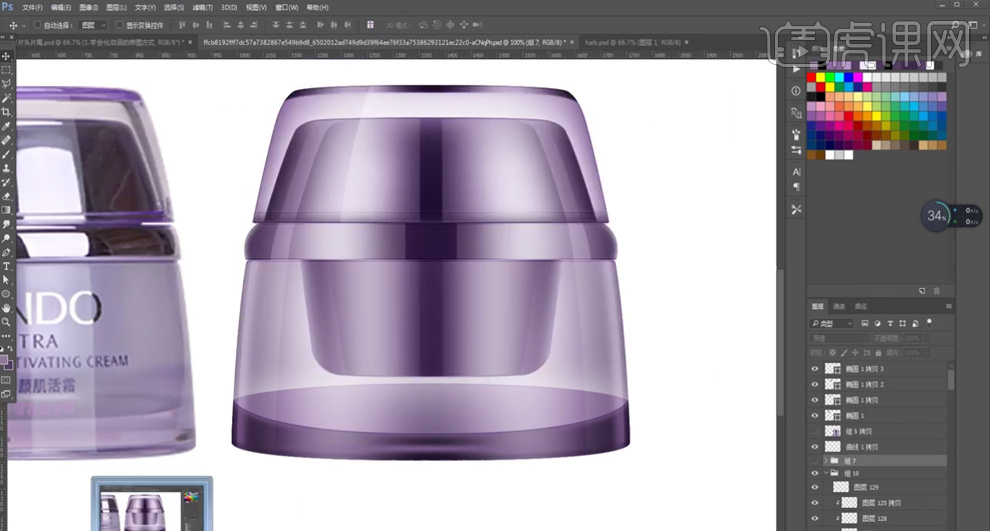Toggle the 显示变换控件 checkbox
The width and height of the screenshot is (990, 531).
point(120,25)
